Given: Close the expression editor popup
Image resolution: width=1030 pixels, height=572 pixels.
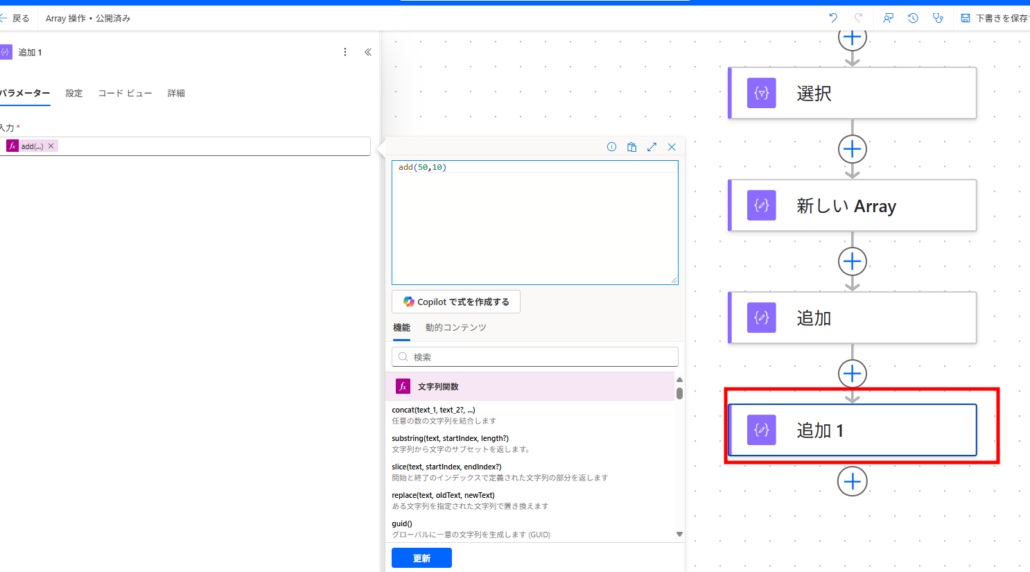Looking at the screenshot, I should tap(672, 147).
